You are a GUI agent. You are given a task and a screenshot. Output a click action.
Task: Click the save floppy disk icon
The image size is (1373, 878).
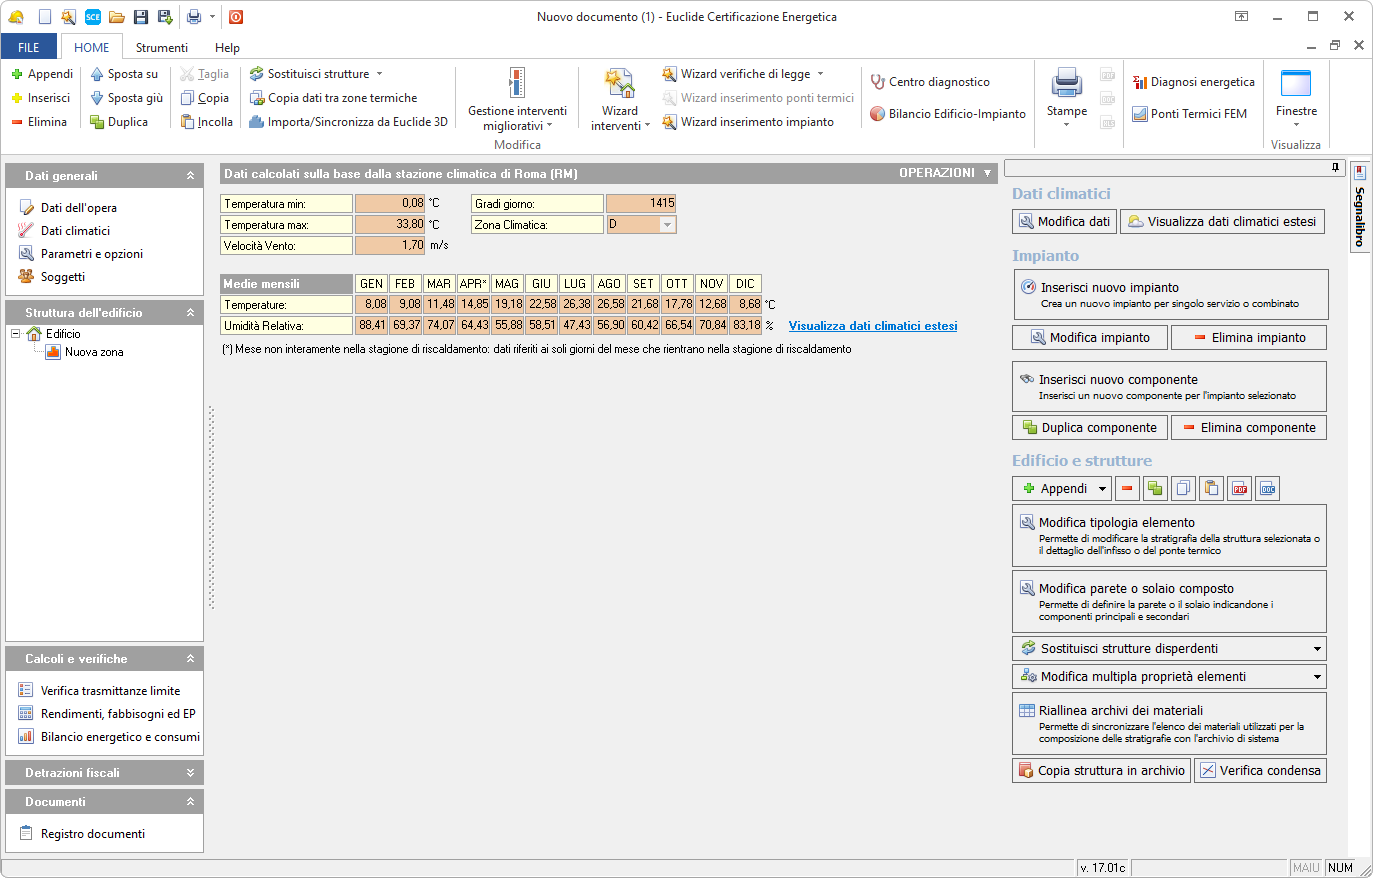tap(141, 17)
